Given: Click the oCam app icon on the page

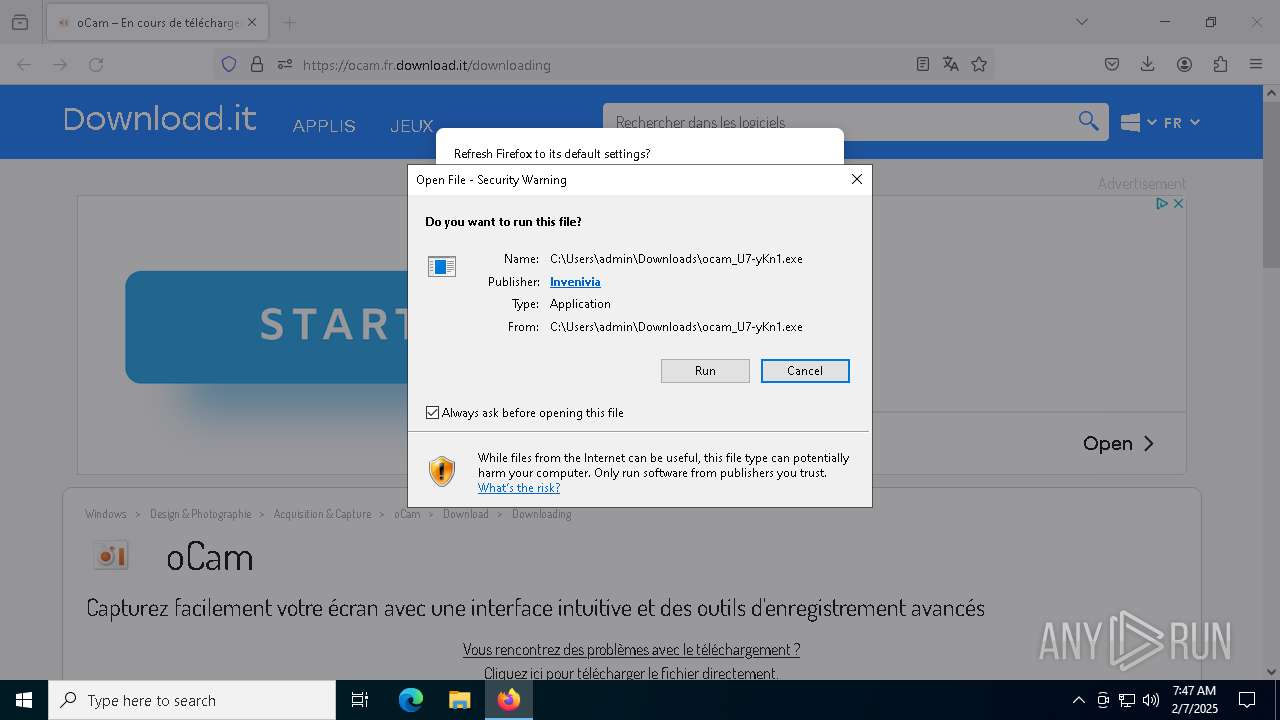Looking at the screenshot, I should pyautogui.click(x=111, y=555).
